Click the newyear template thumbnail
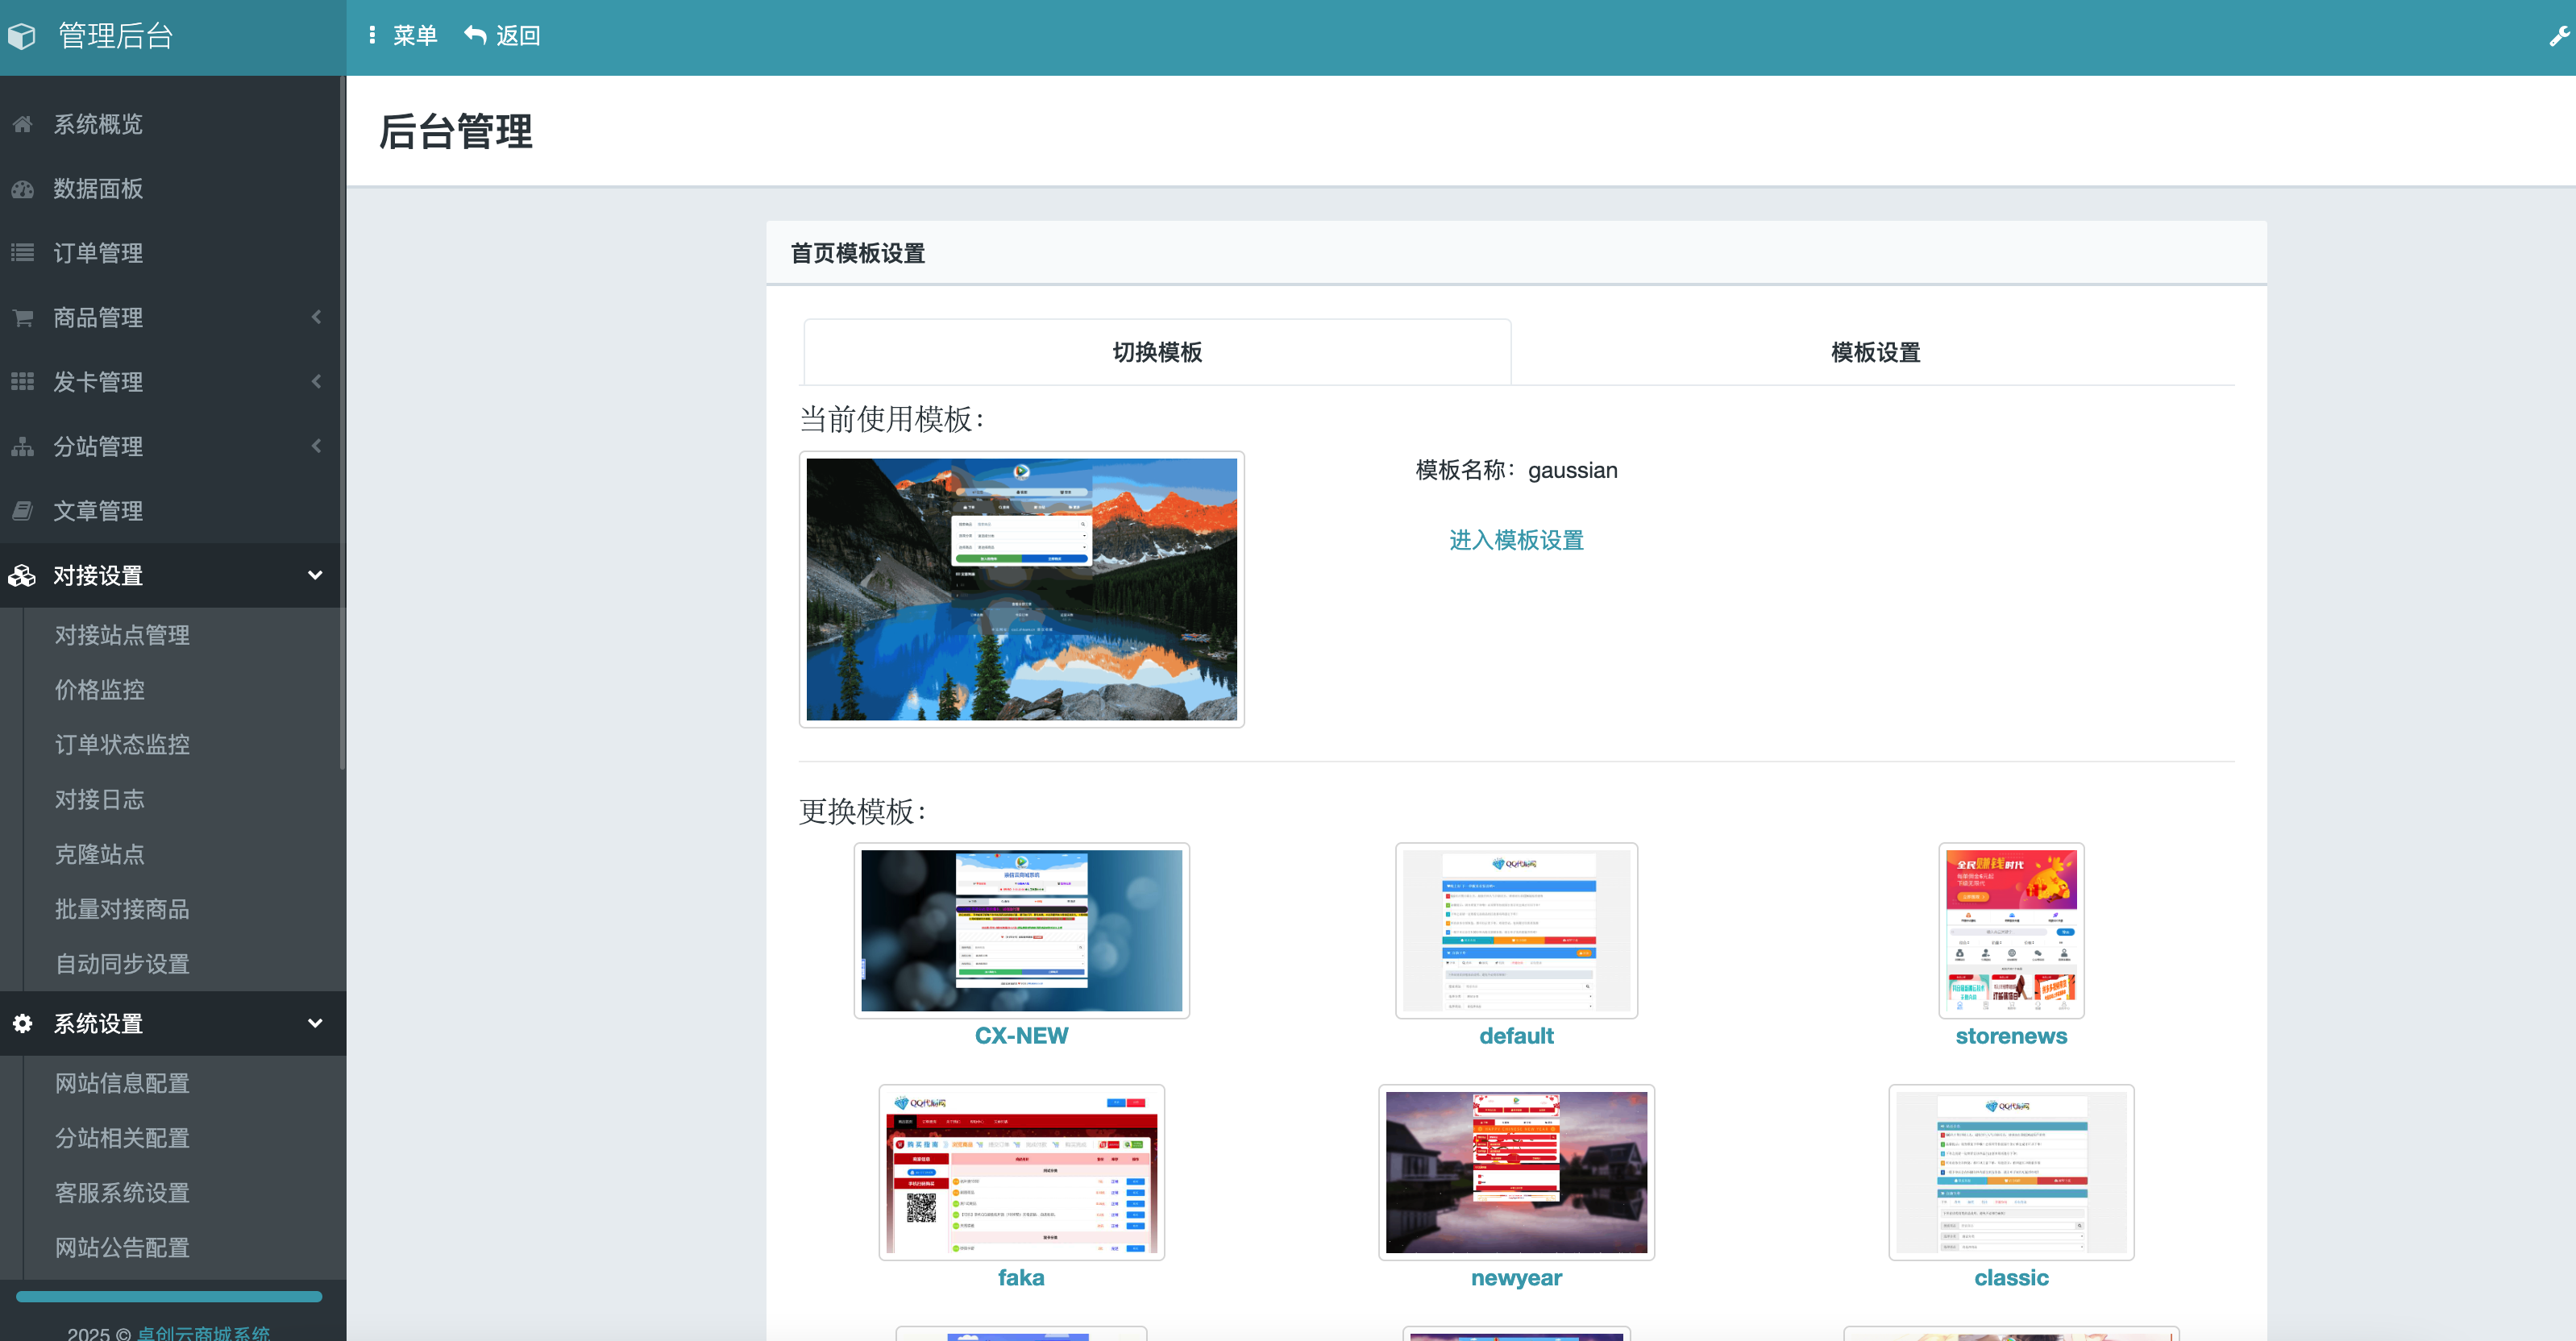Image resolution: width=2576 pixels, height=1341 pixels. pos(1516,1172)
